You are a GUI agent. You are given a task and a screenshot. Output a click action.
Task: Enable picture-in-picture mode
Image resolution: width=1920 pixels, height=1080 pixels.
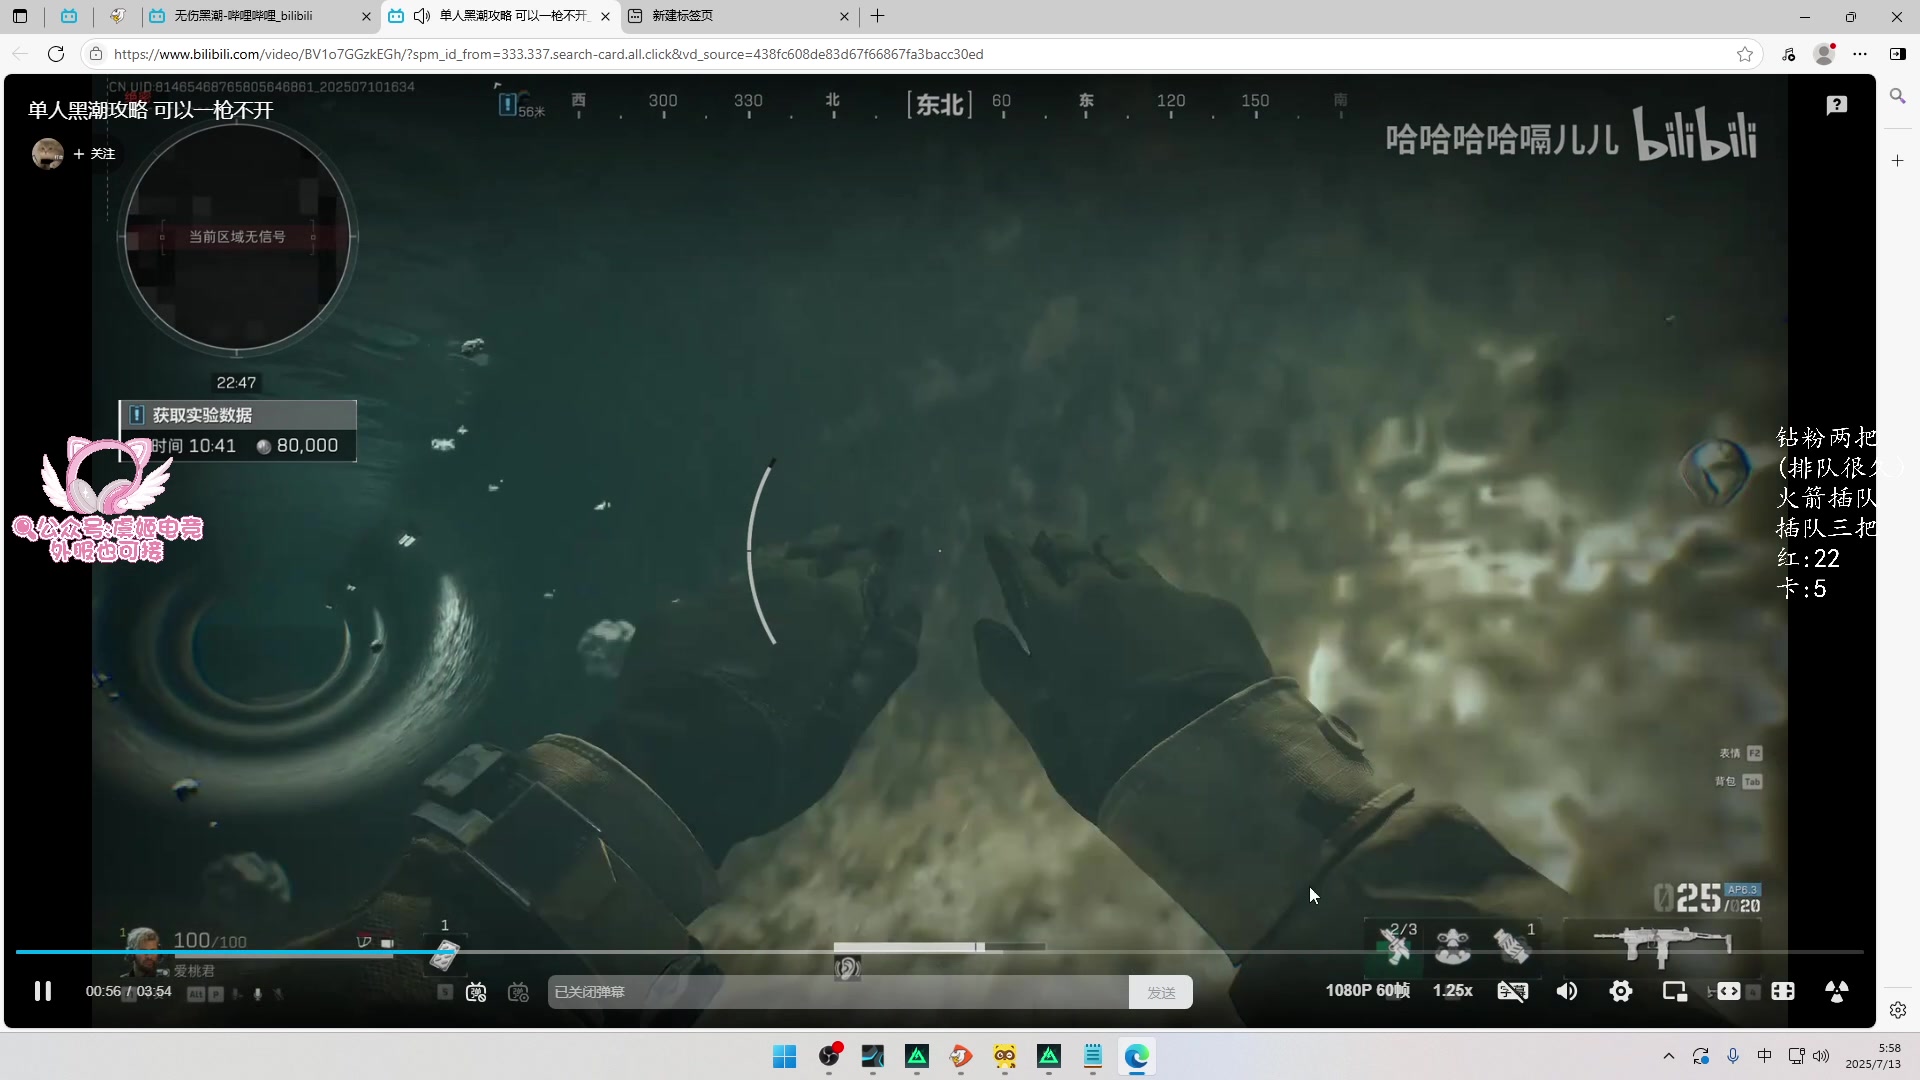[x=1675, y=991]
